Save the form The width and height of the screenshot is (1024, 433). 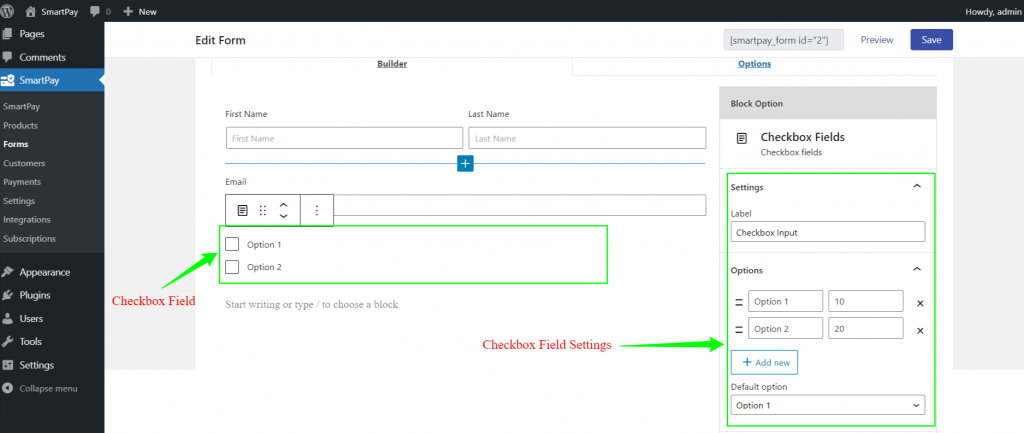931,40
